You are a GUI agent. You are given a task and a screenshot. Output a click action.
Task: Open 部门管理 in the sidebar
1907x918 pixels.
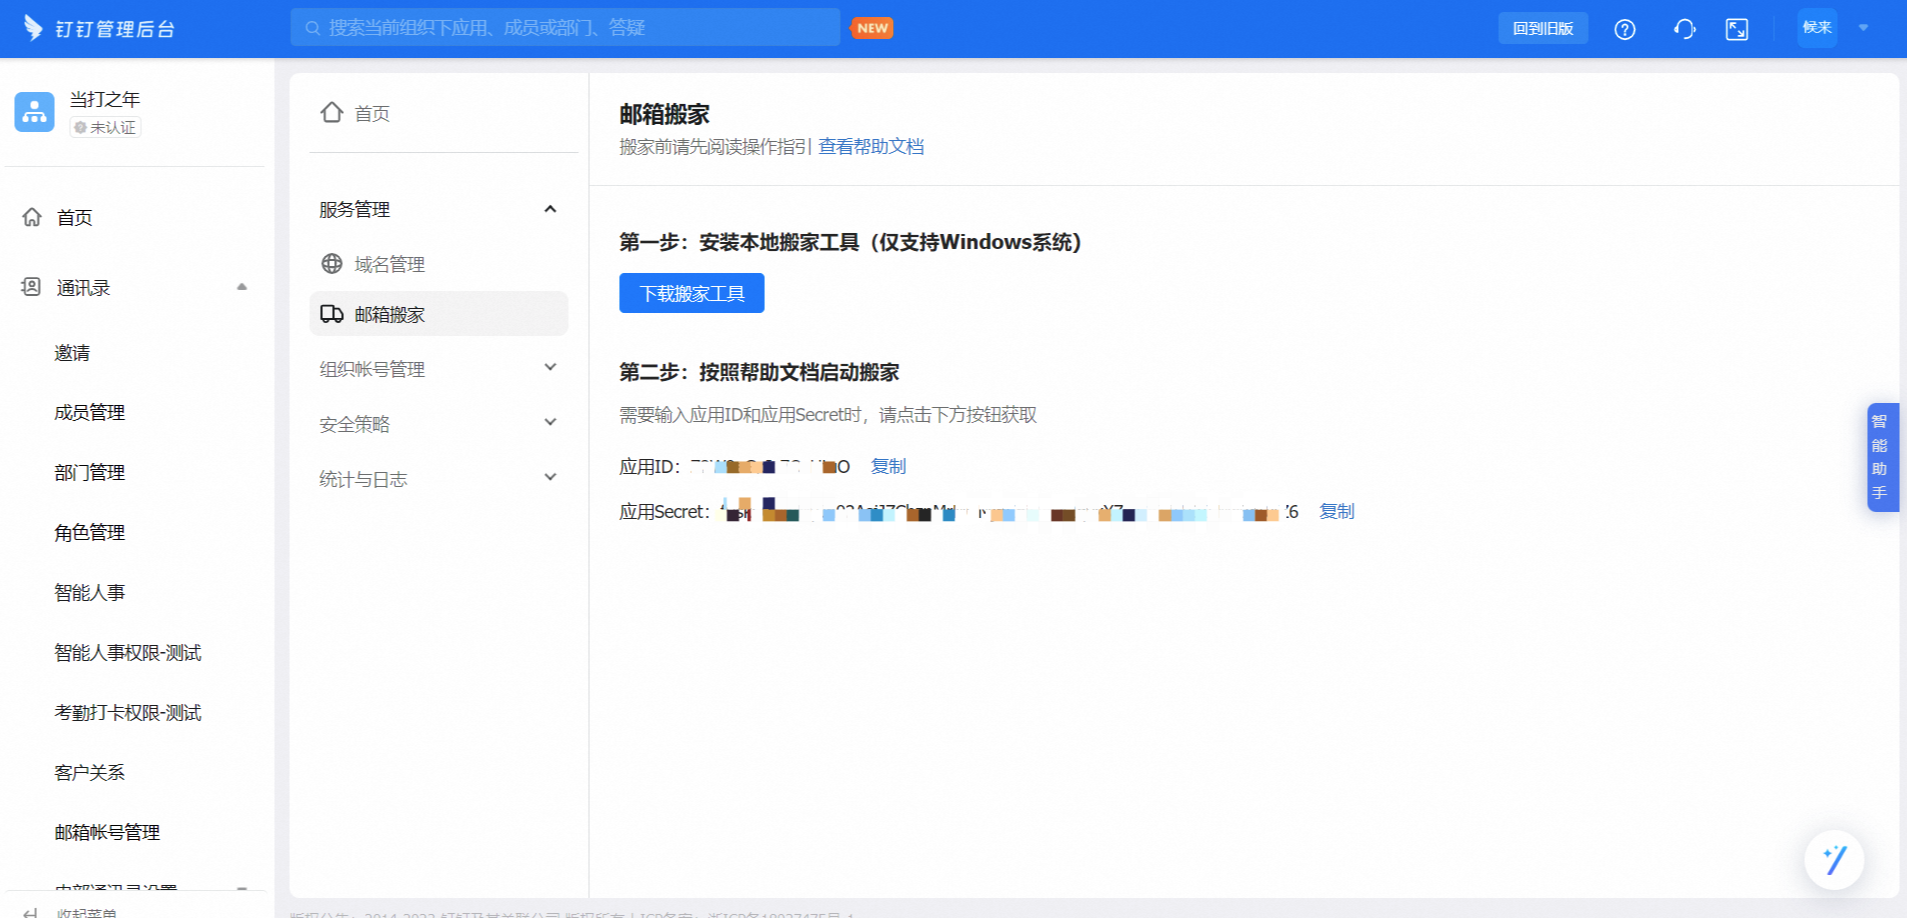pos(90,473)
